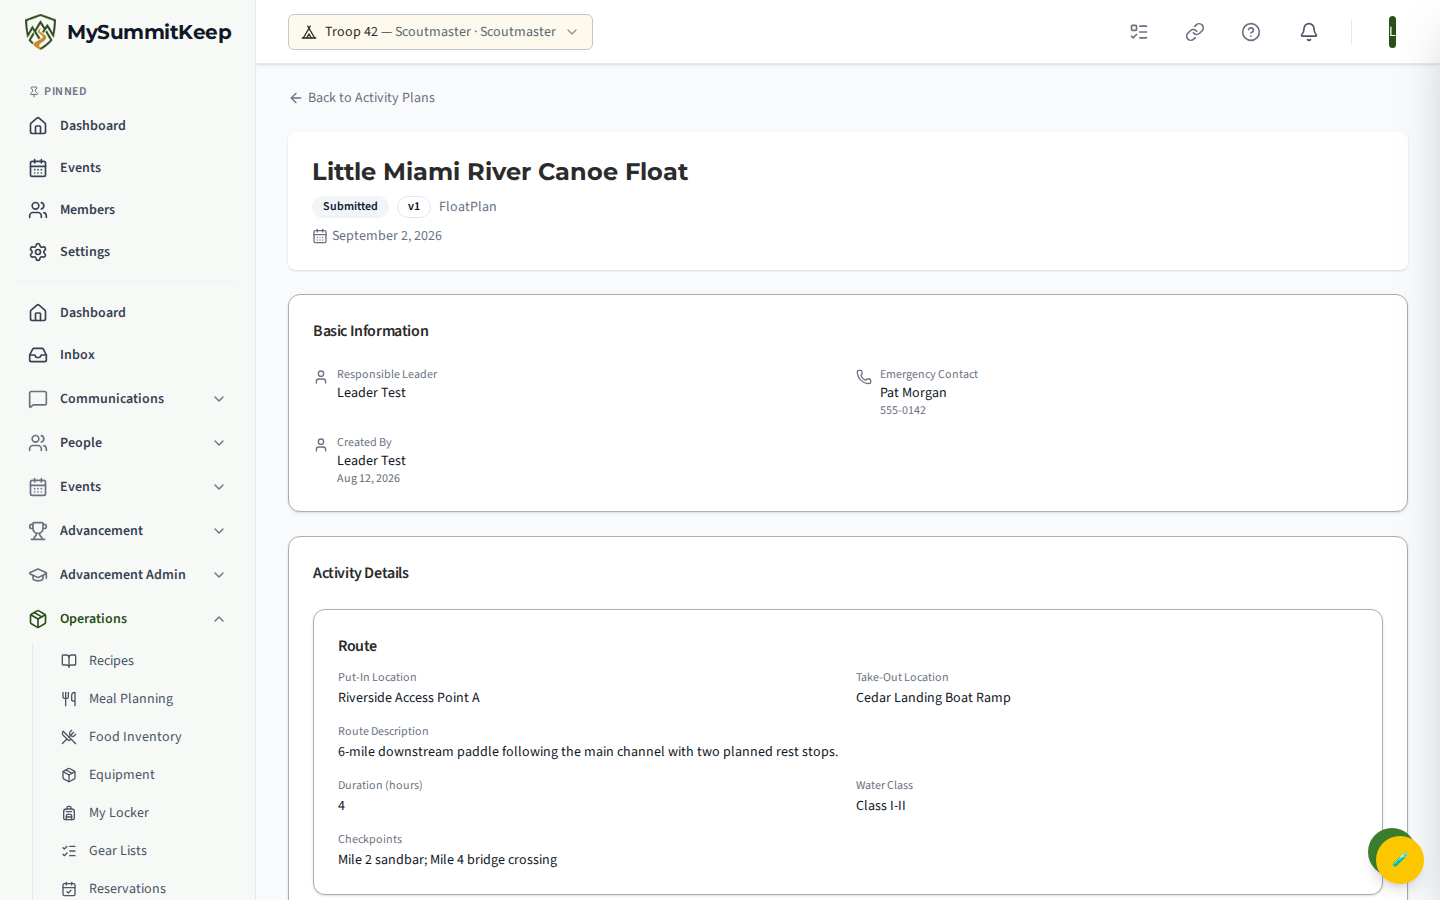
Task: Click the Inbox tray icon
Action: tap(38, 354)
